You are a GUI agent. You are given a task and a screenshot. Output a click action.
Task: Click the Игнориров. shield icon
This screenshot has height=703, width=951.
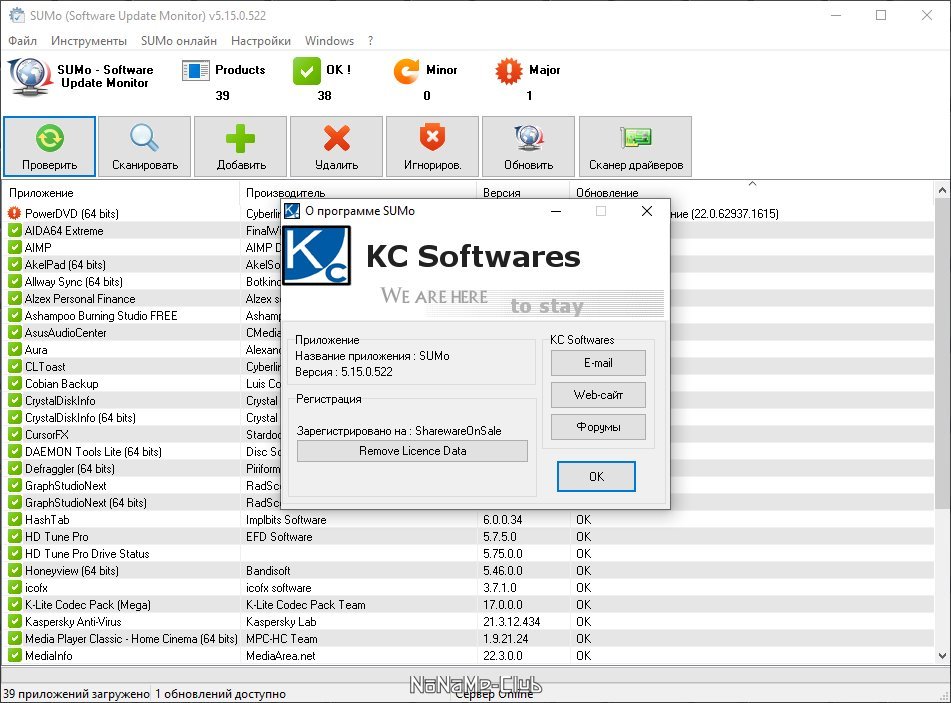(432, 137)
